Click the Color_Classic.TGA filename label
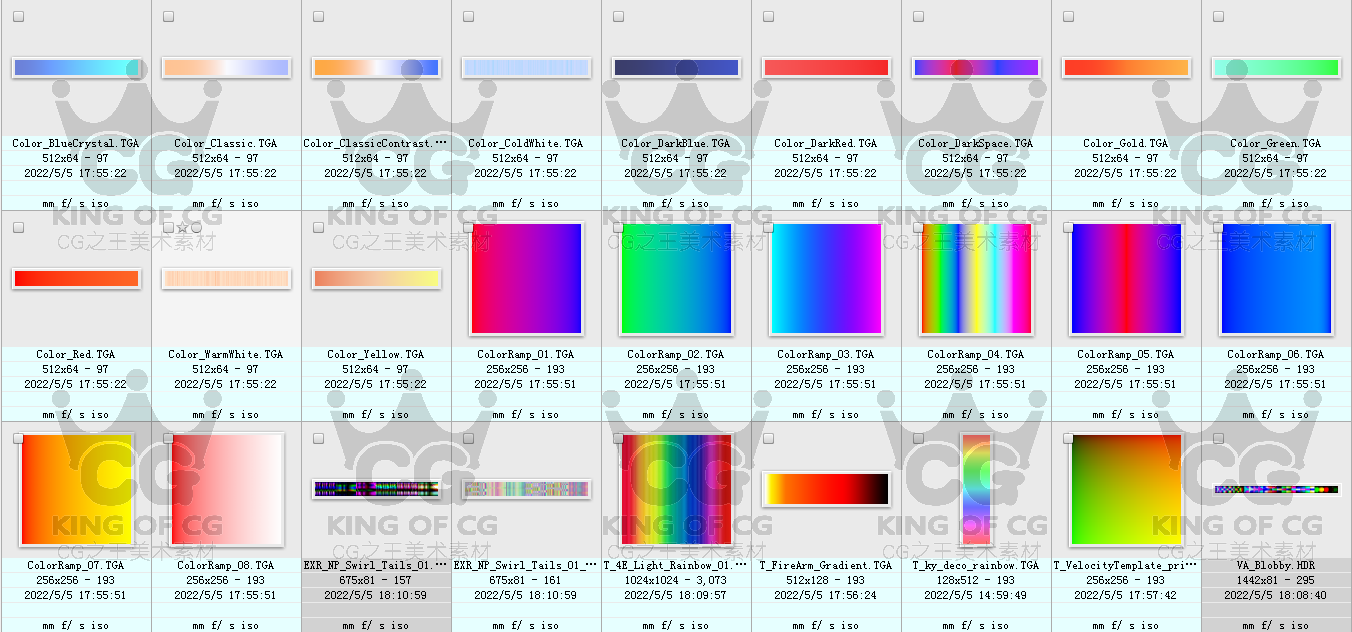Image resolution: width=1352 pixels, height=632 pixels. pyautogui.click(x=225, y=143)
